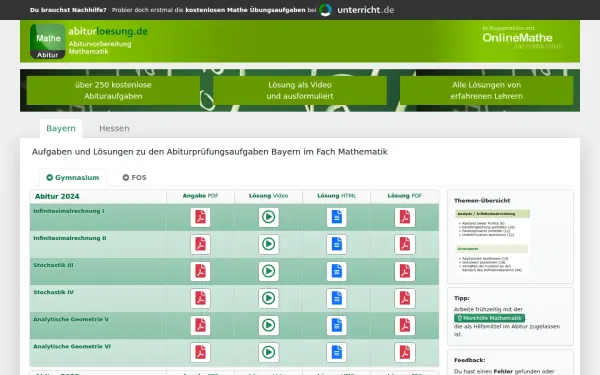Click the Angabe PDF column header
This screenshot has height=375, width=600.
(200, 196)
